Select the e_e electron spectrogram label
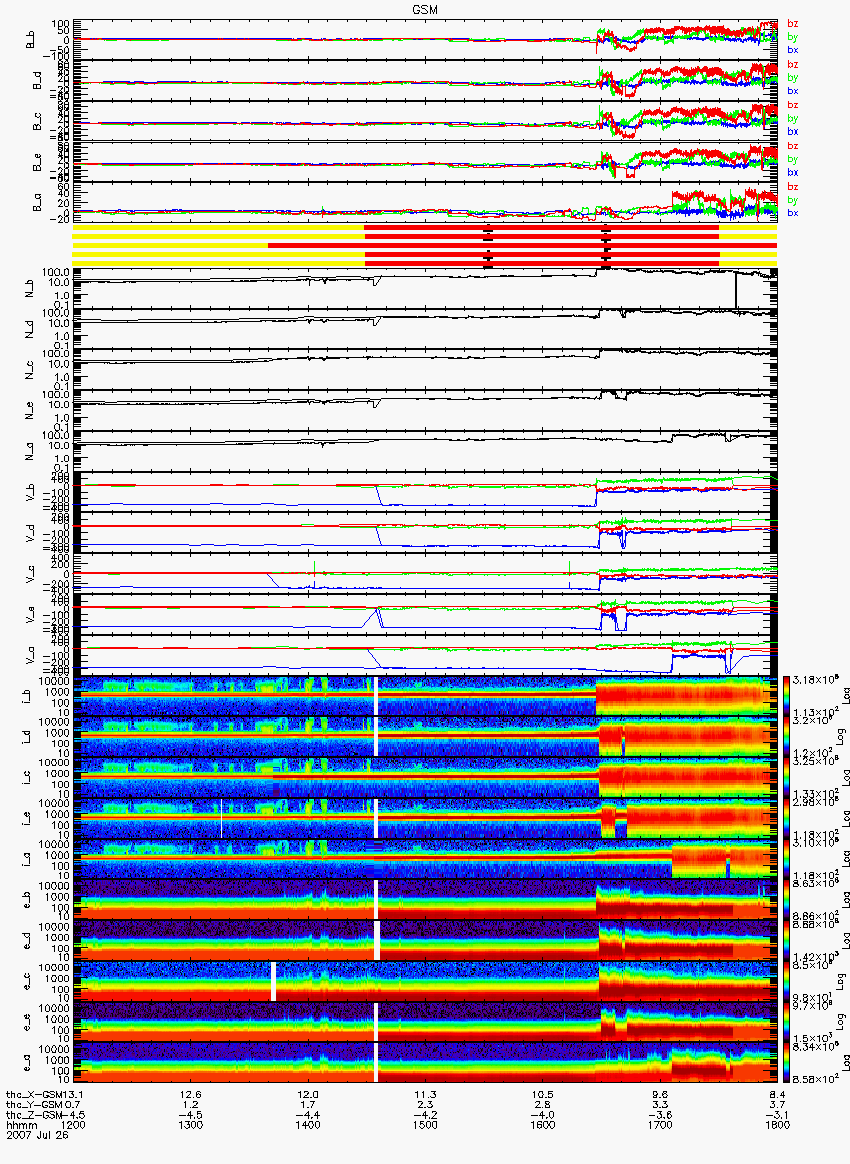The height and width of the screenshot is (1164, 850). [x=27, y=1023]
